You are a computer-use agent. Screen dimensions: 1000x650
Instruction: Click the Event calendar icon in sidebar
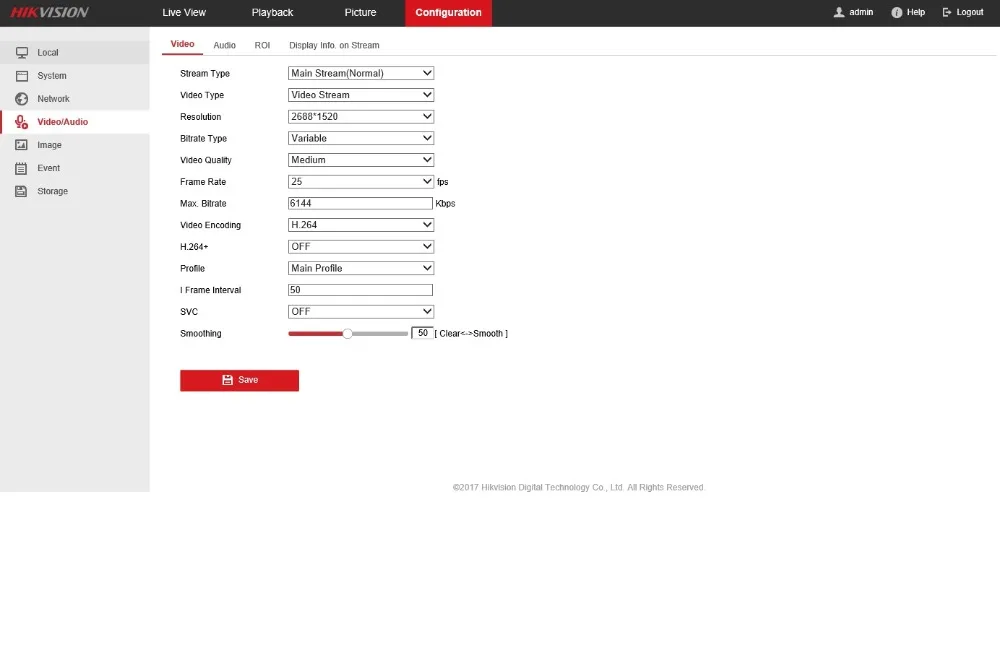tap(22, 168)
